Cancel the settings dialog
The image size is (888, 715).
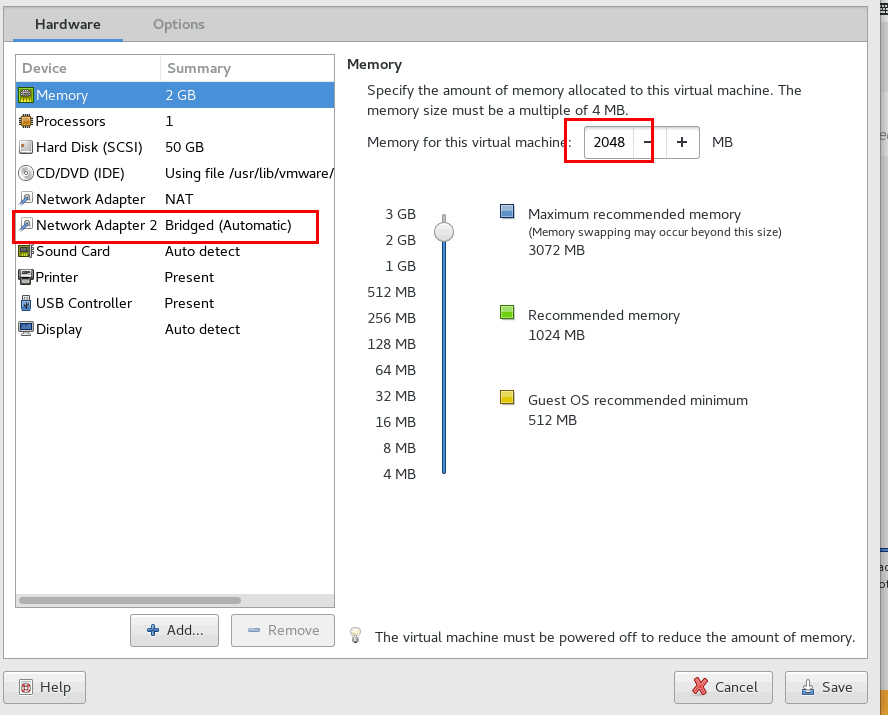pyautogui.click(x=723, y=687)
